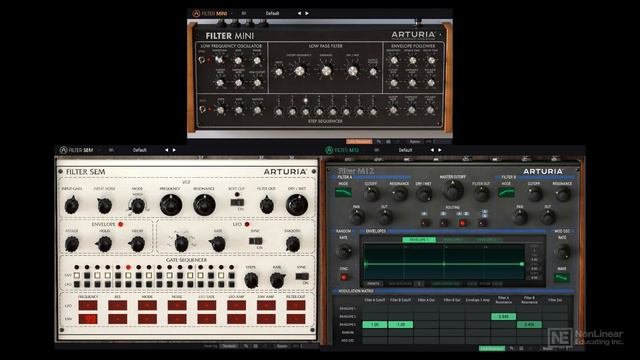The height and width of the screenshot is (360, 640).
Task: Open the Mod Osc Wave selector in Filter M12
Action: pyautogui.click(x=562, y=278)
